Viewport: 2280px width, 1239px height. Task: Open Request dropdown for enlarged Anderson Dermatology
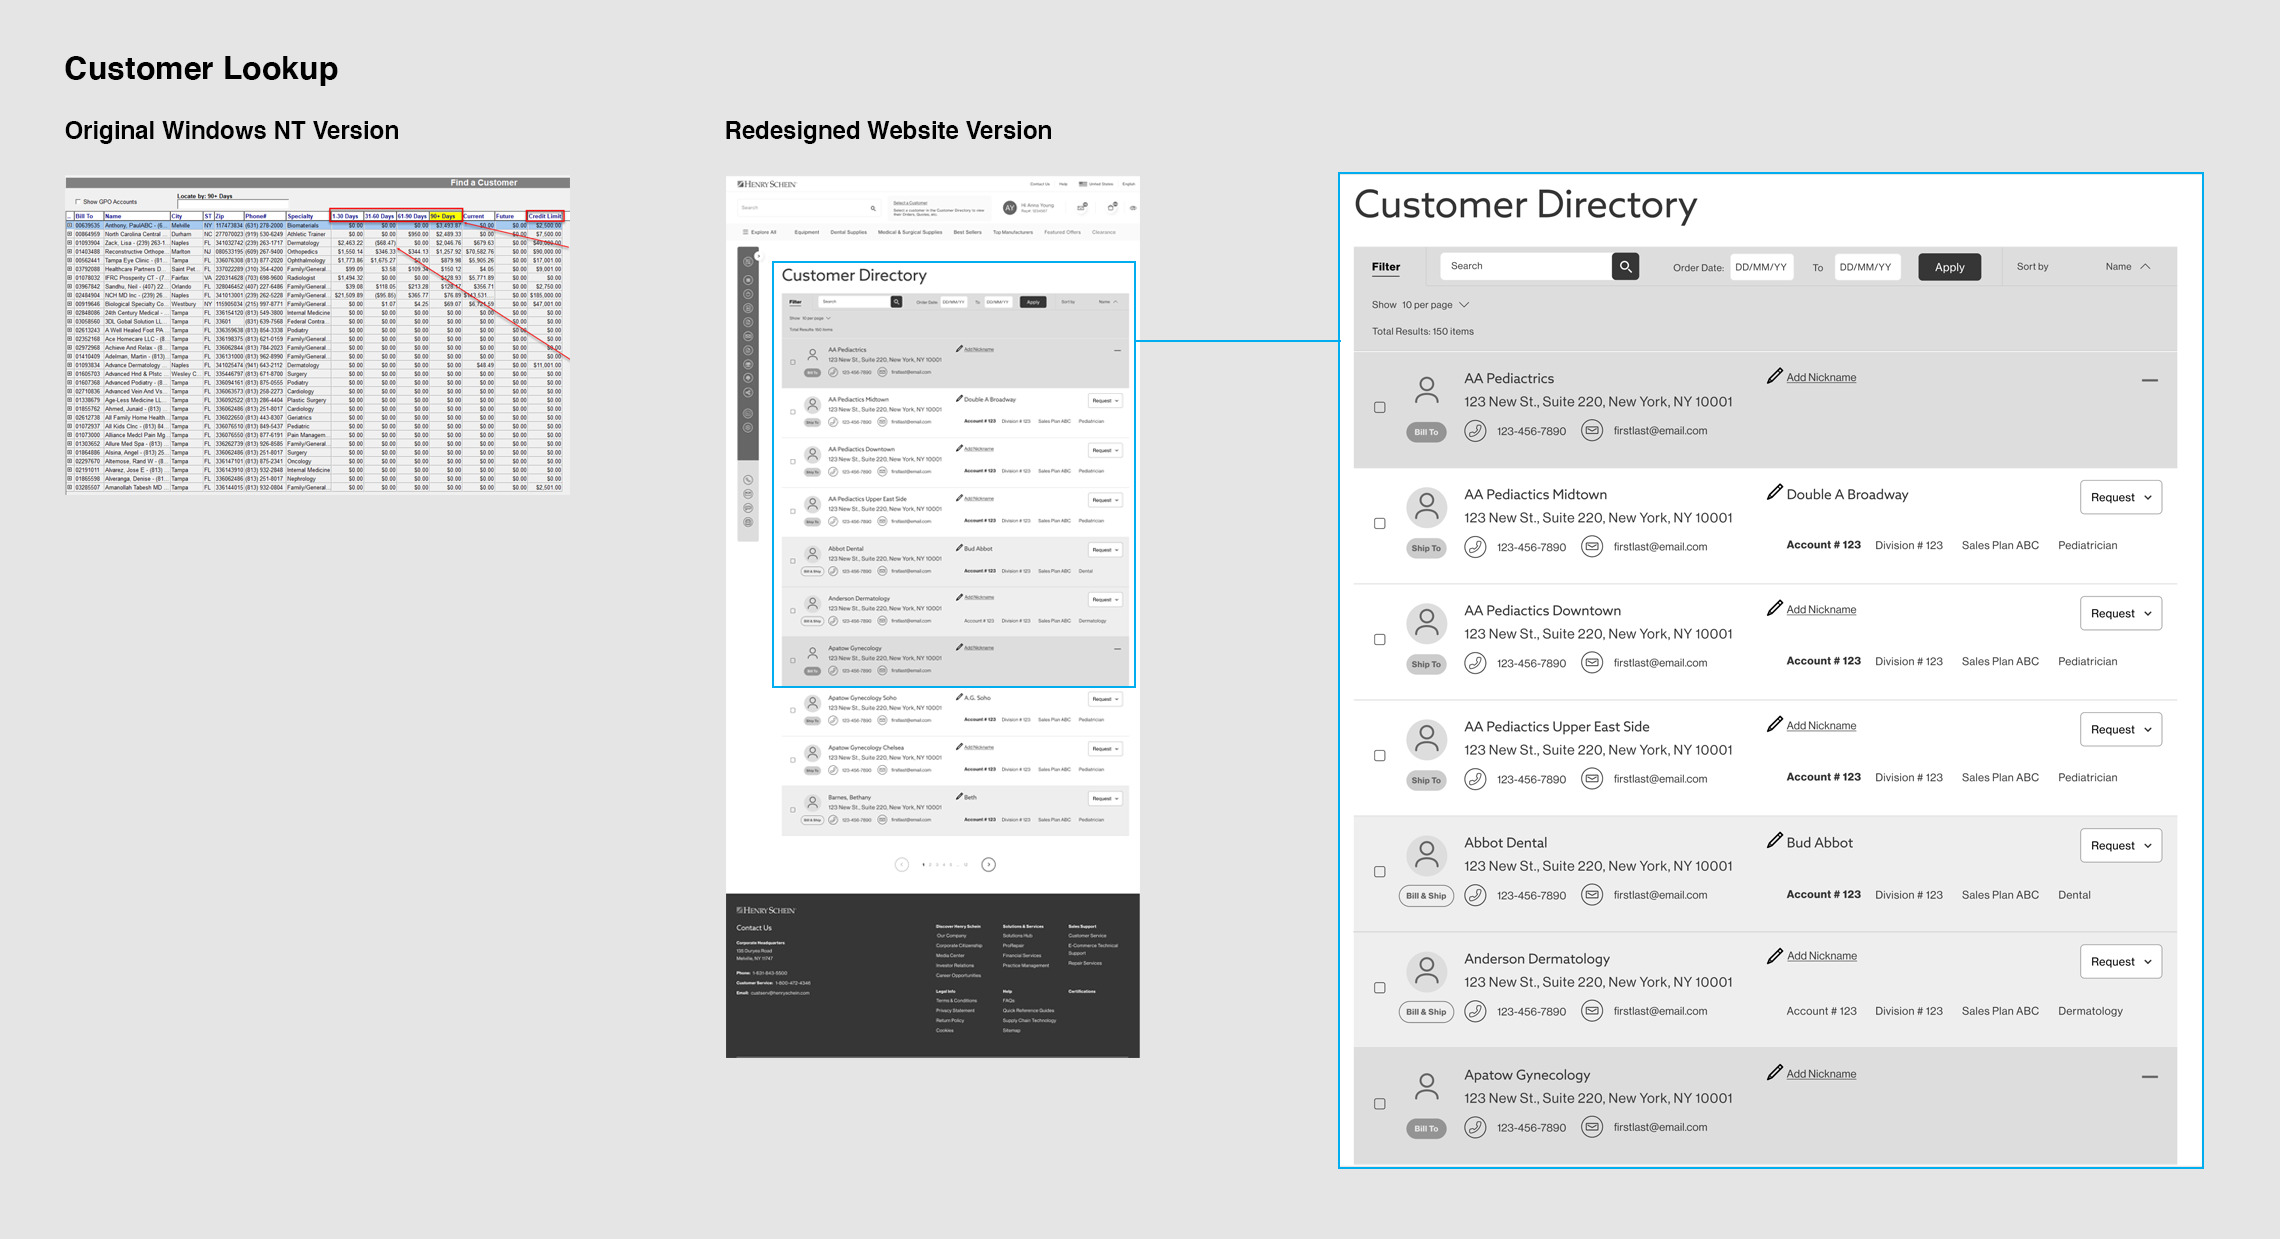tap(2120, 961)
